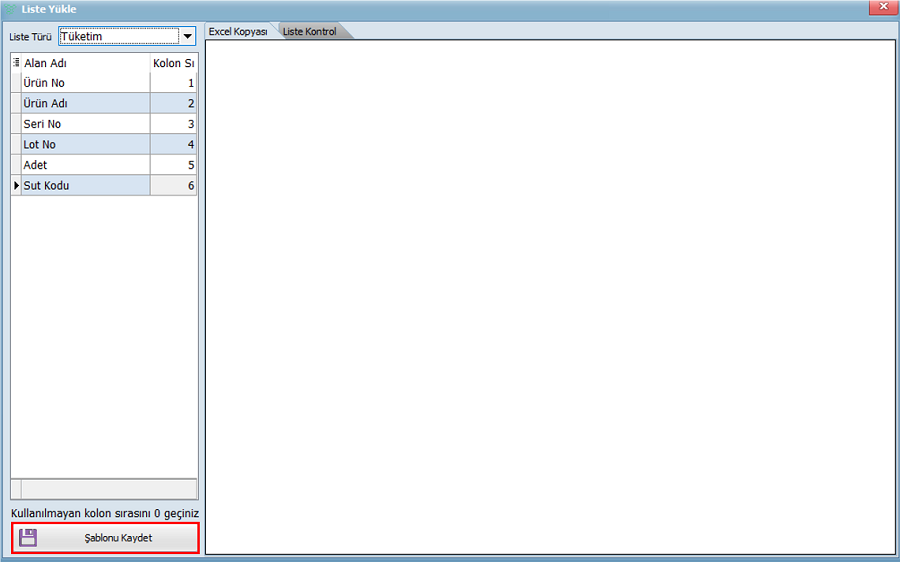
Task: Open the Liste Türü dropdown arrow
Action: tap(187, 37)
